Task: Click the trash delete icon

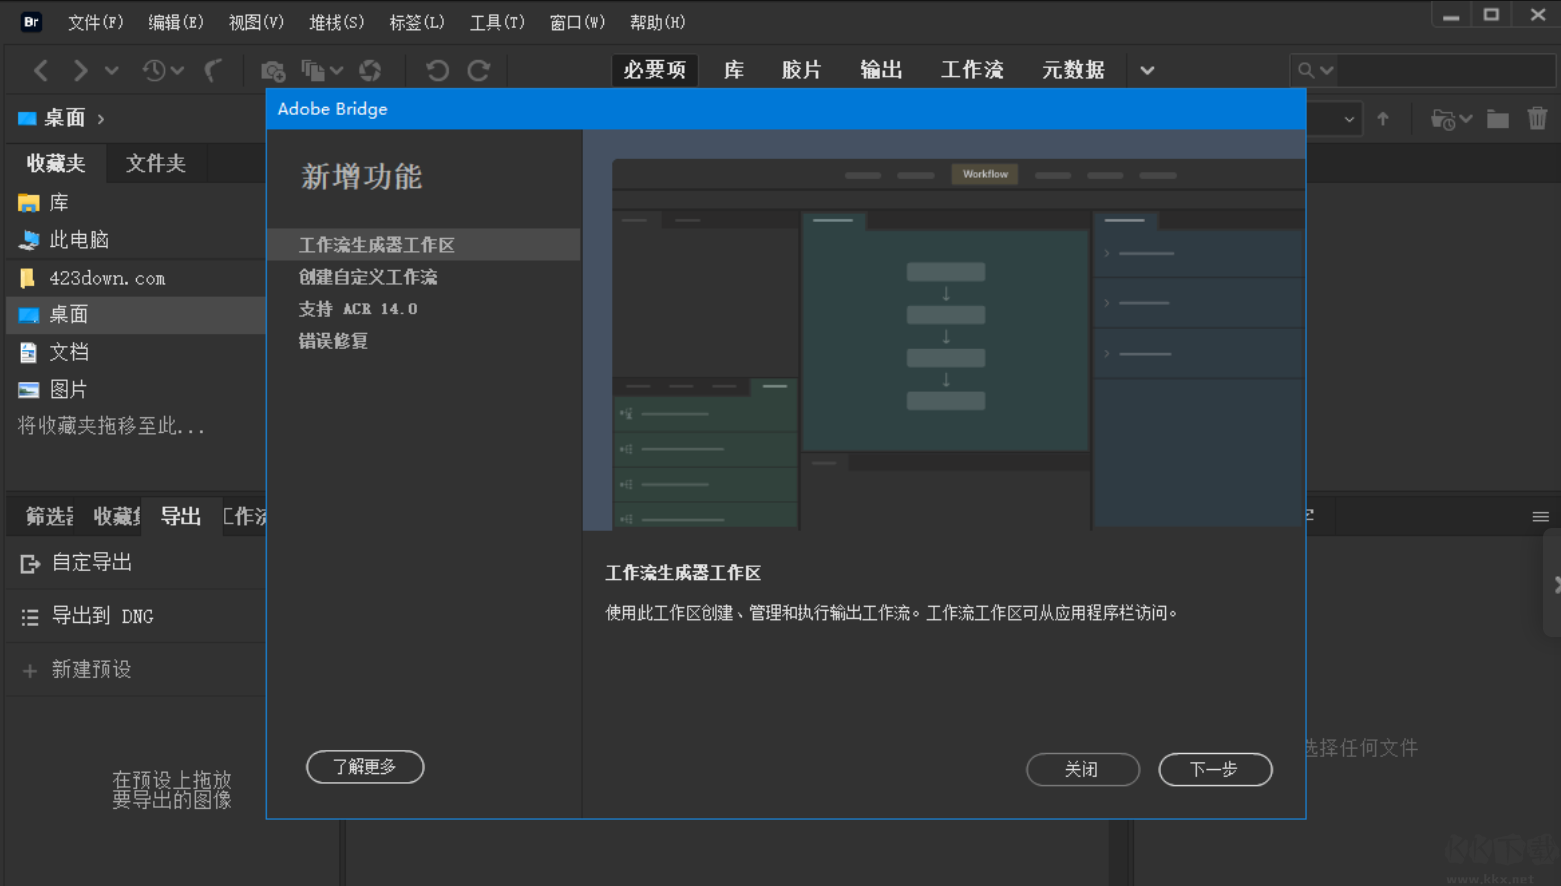Action: (1538, 118)
